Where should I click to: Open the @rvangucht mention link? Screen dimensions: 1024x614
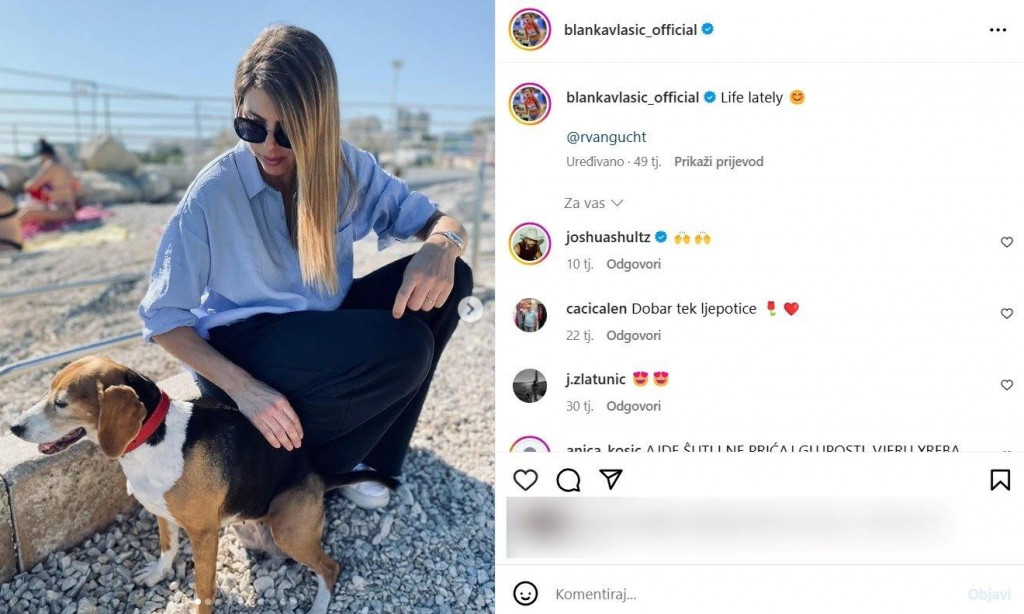606,137
